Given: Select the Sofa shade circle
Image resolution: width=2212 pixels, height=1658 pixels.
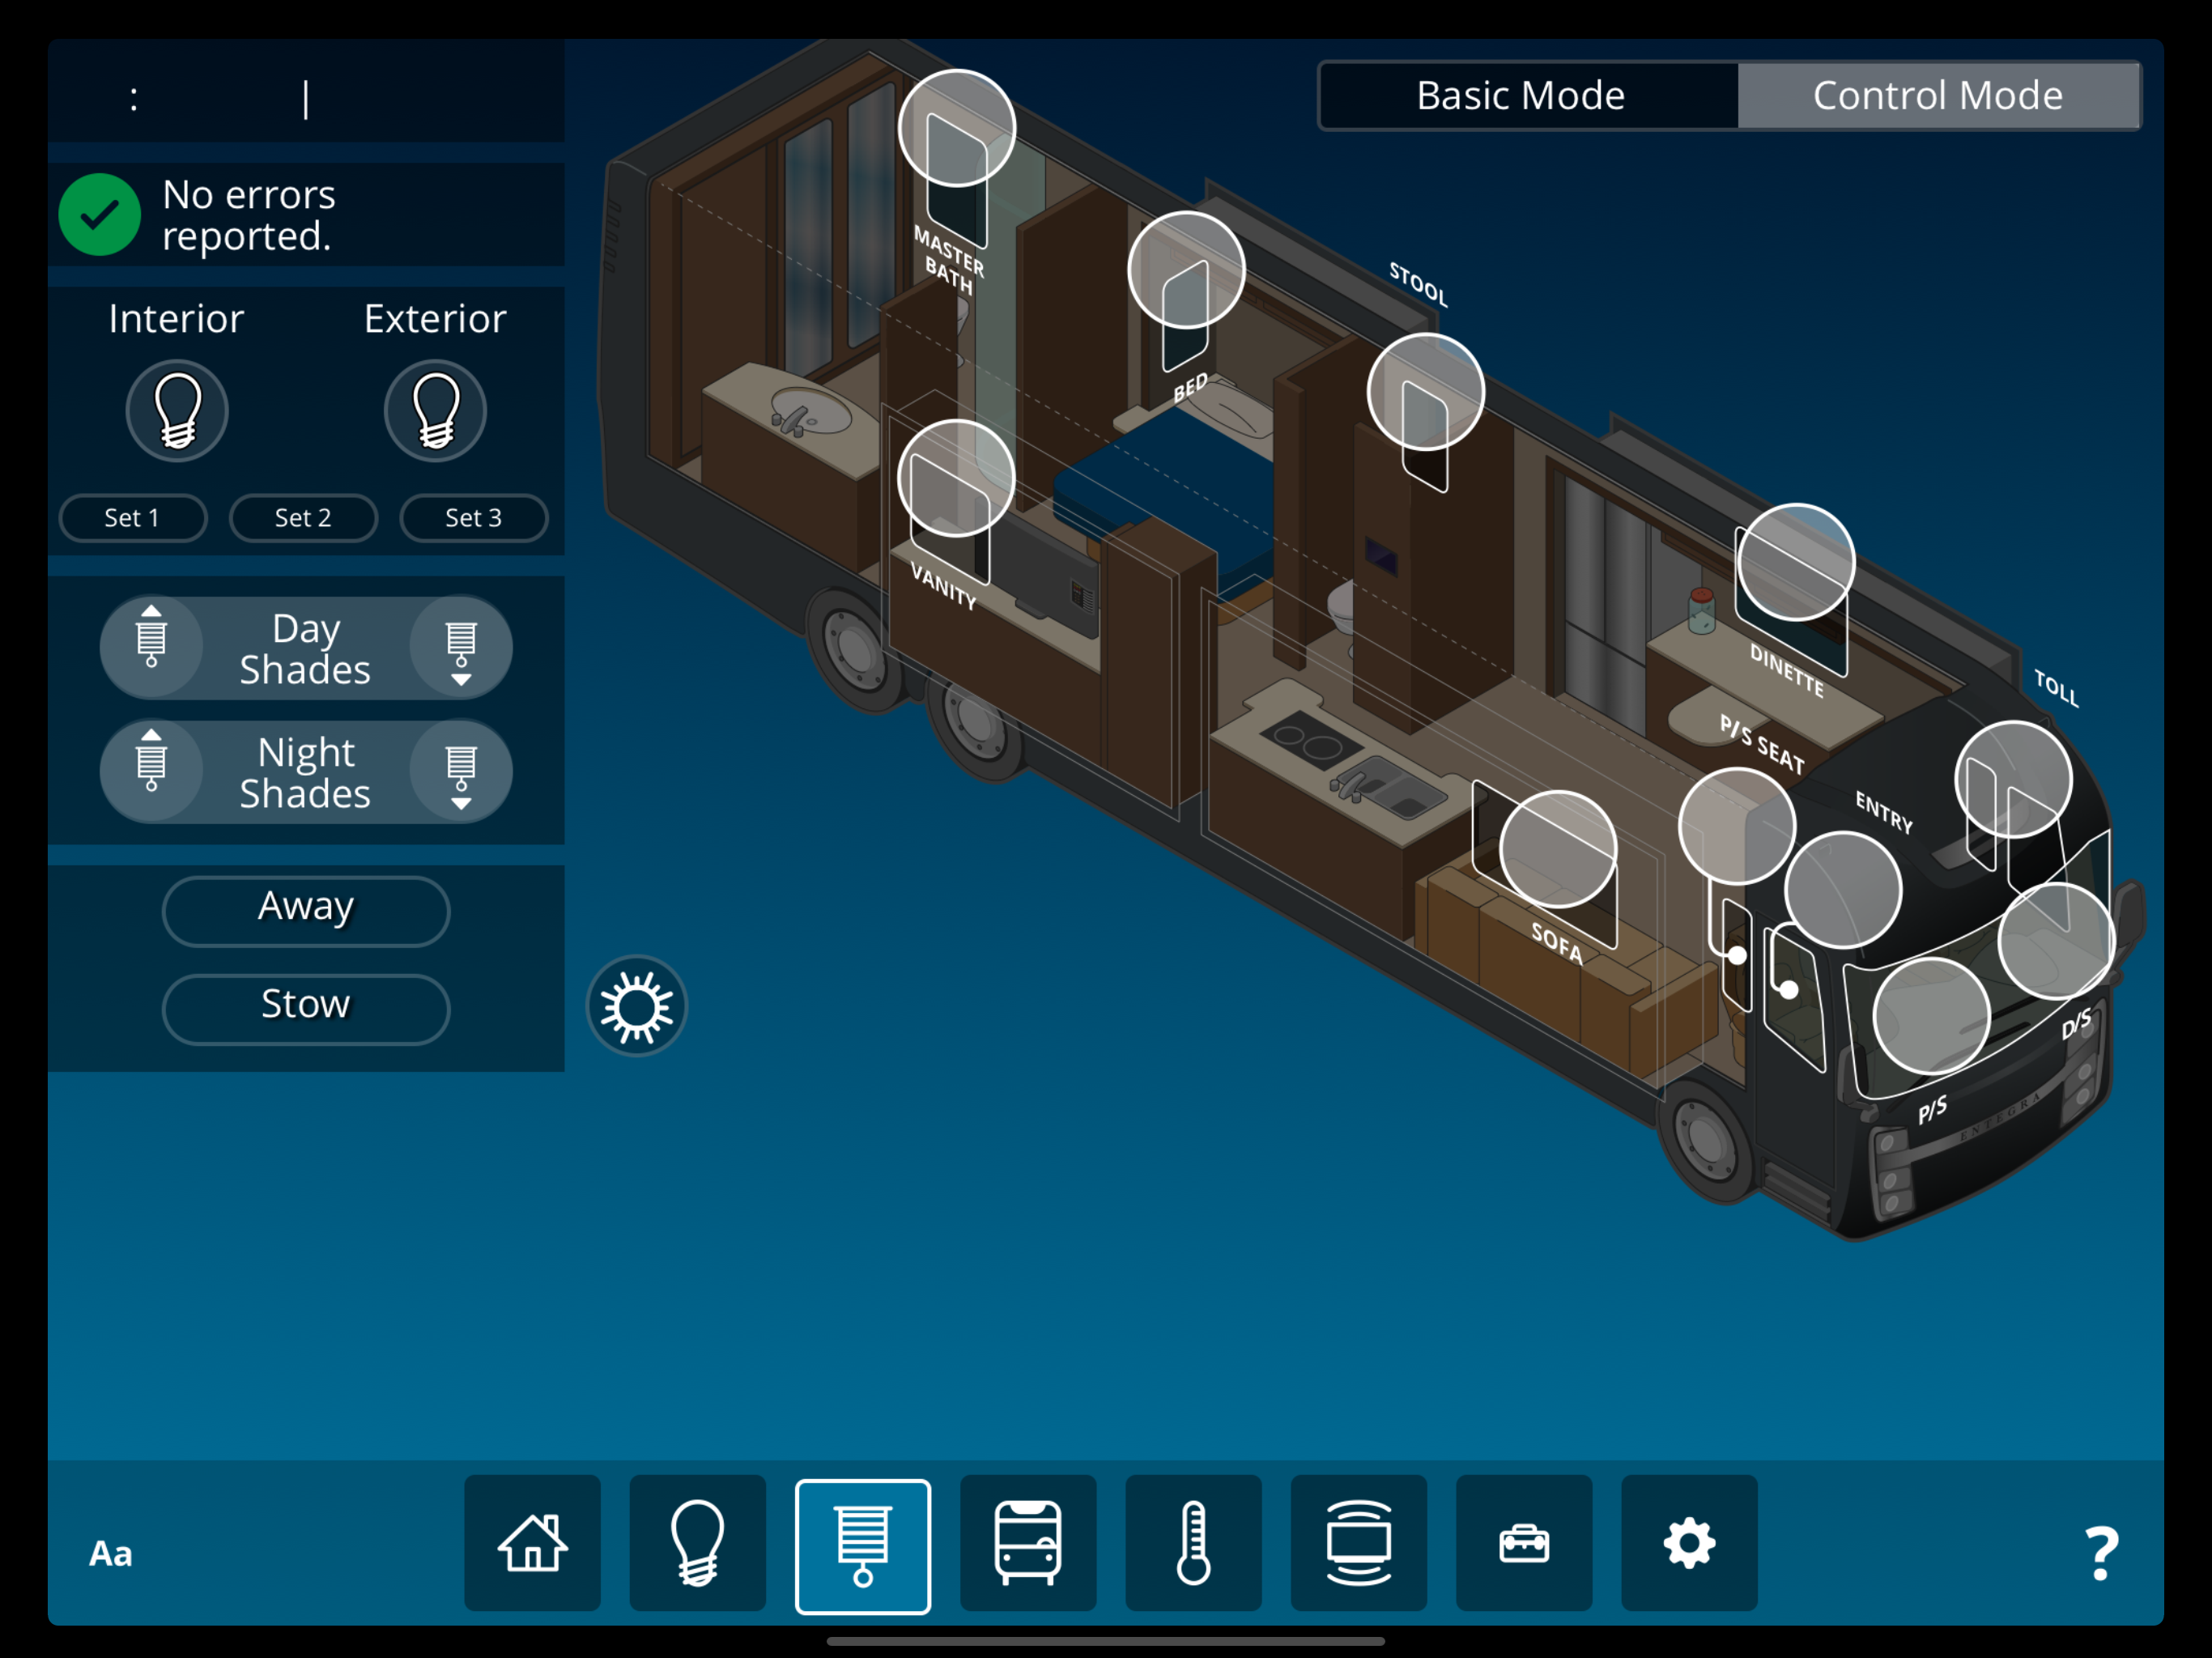Looking at the screenshot, I should [x=1558, y=849].
